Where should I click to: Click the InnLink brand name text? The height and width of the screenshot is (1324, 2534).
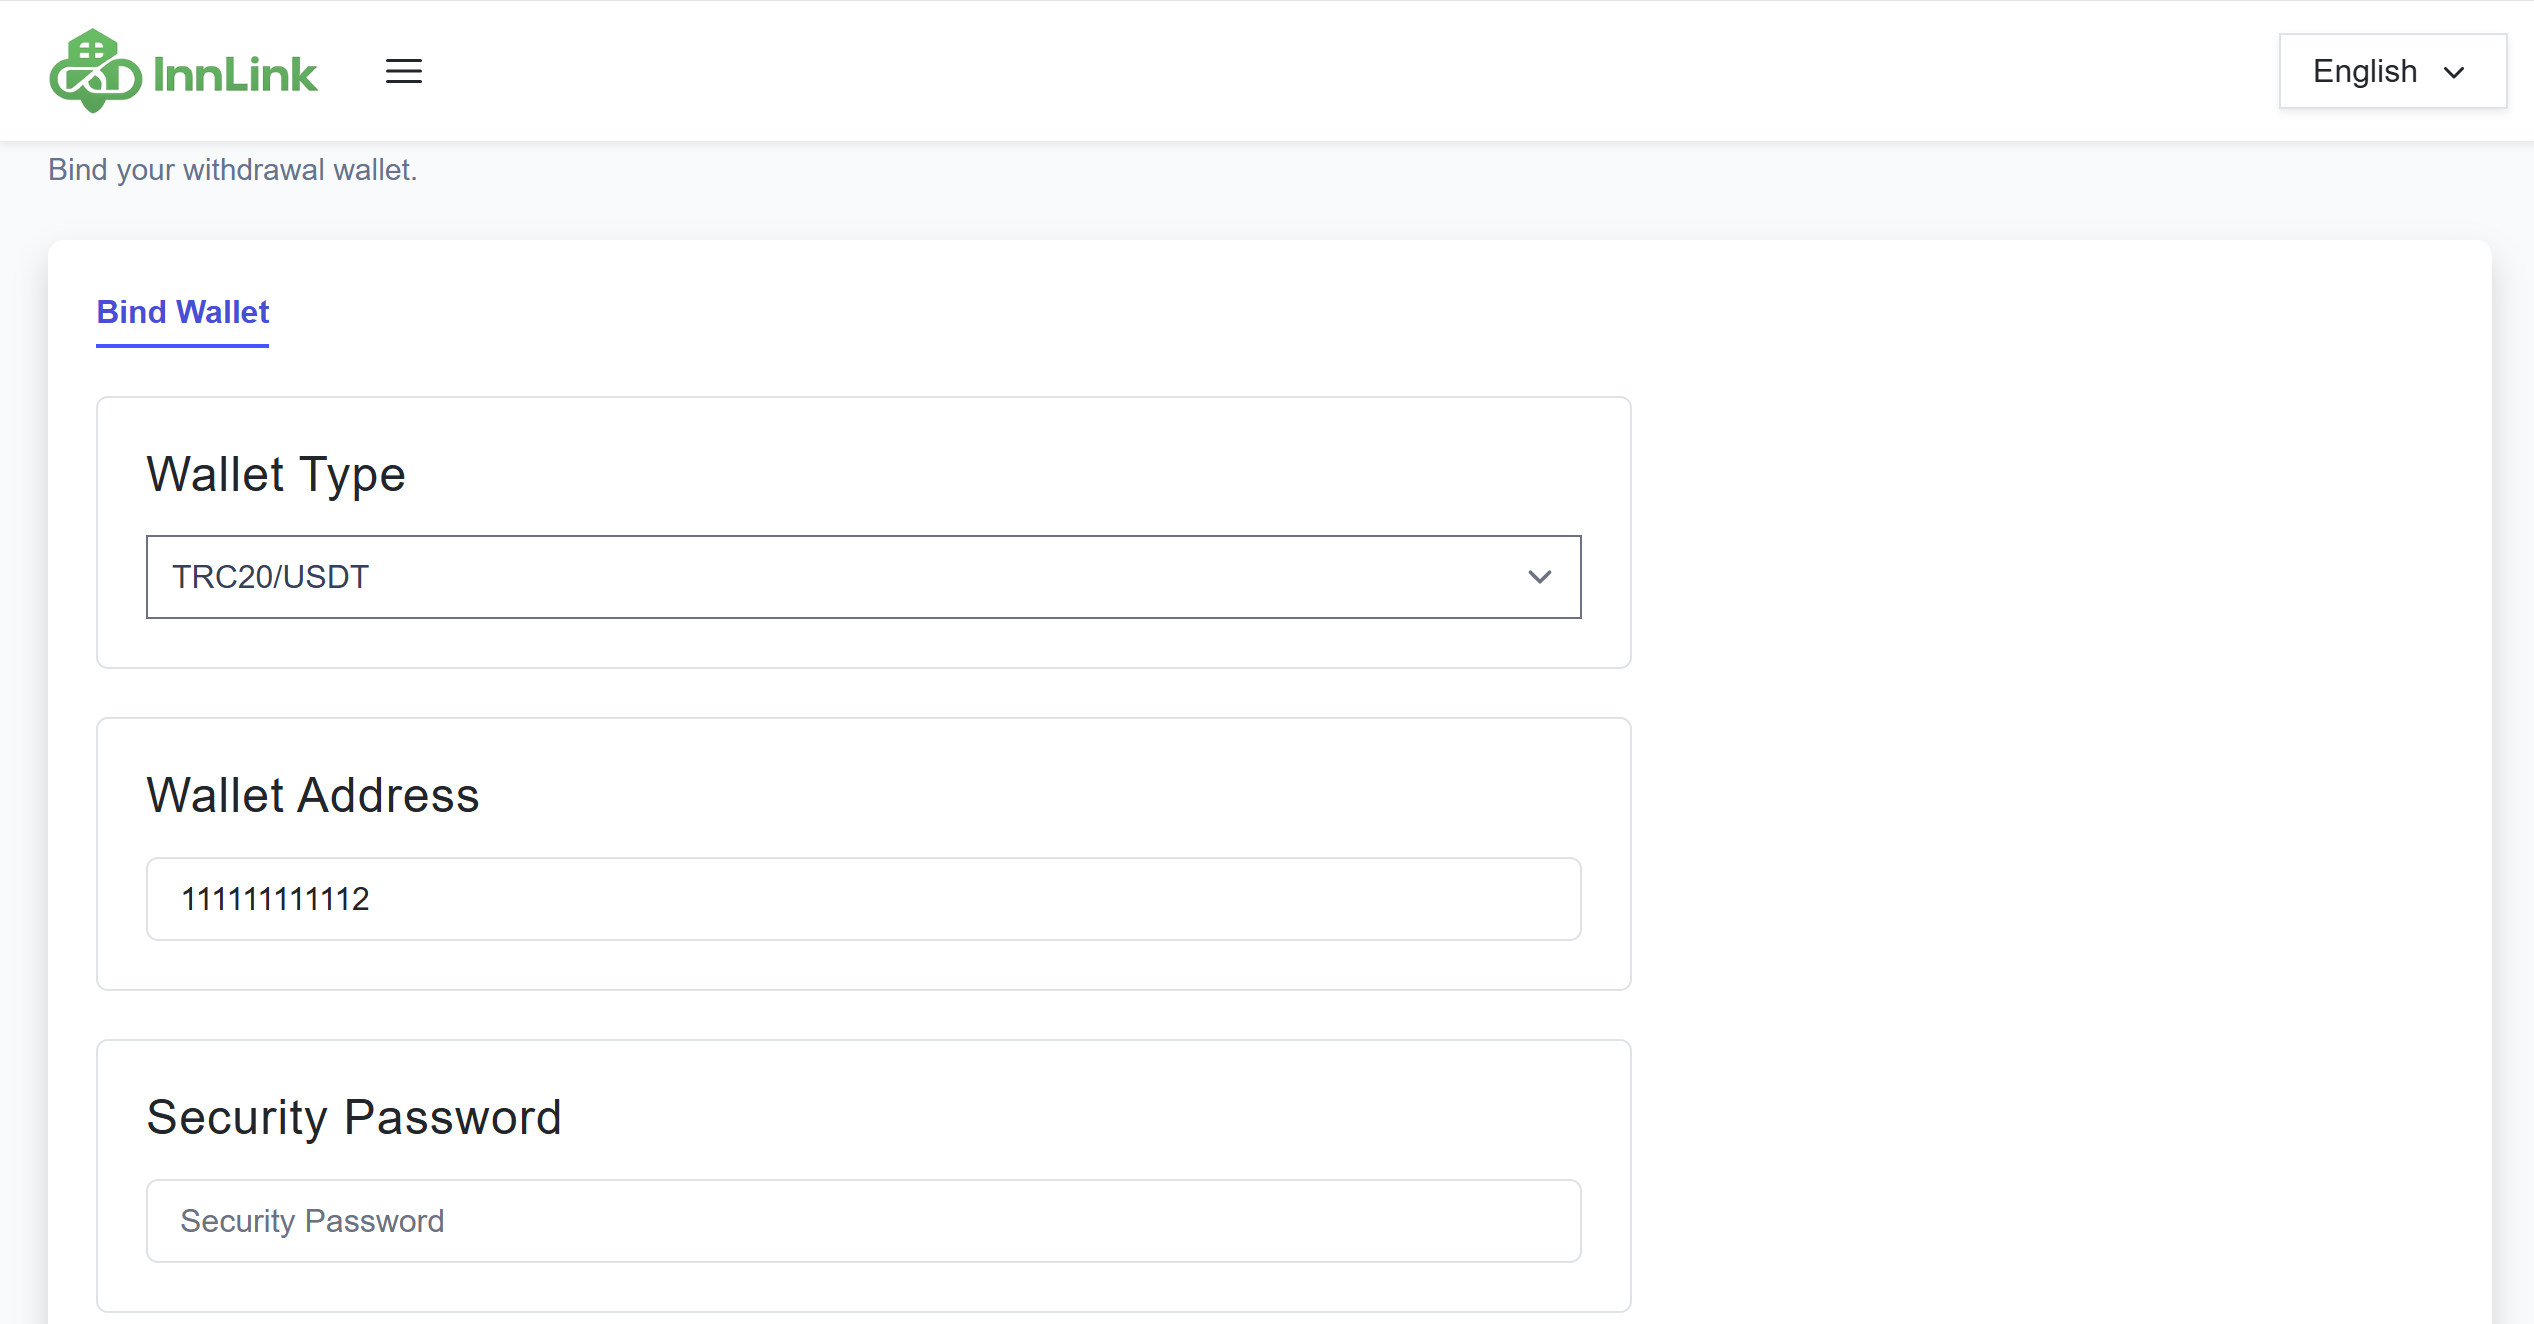tap(235, 75)
